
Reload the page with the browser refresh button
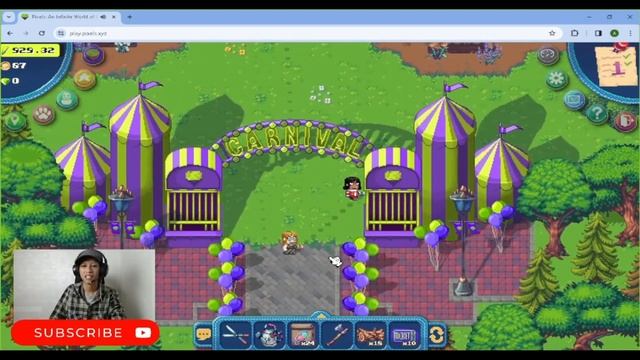point(42,33)
